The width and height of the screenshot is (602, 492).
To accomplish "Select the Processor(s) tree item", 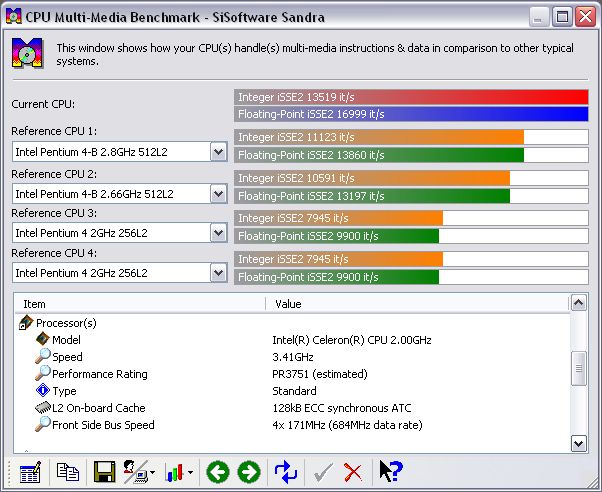I will [x=66, y=323].
